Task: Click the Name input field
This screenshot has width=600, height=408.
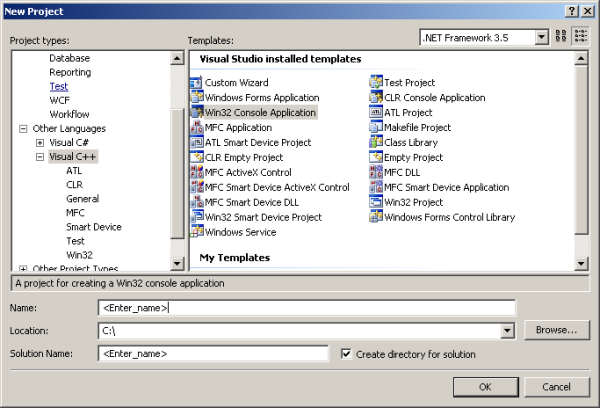Action: point(307,308)
